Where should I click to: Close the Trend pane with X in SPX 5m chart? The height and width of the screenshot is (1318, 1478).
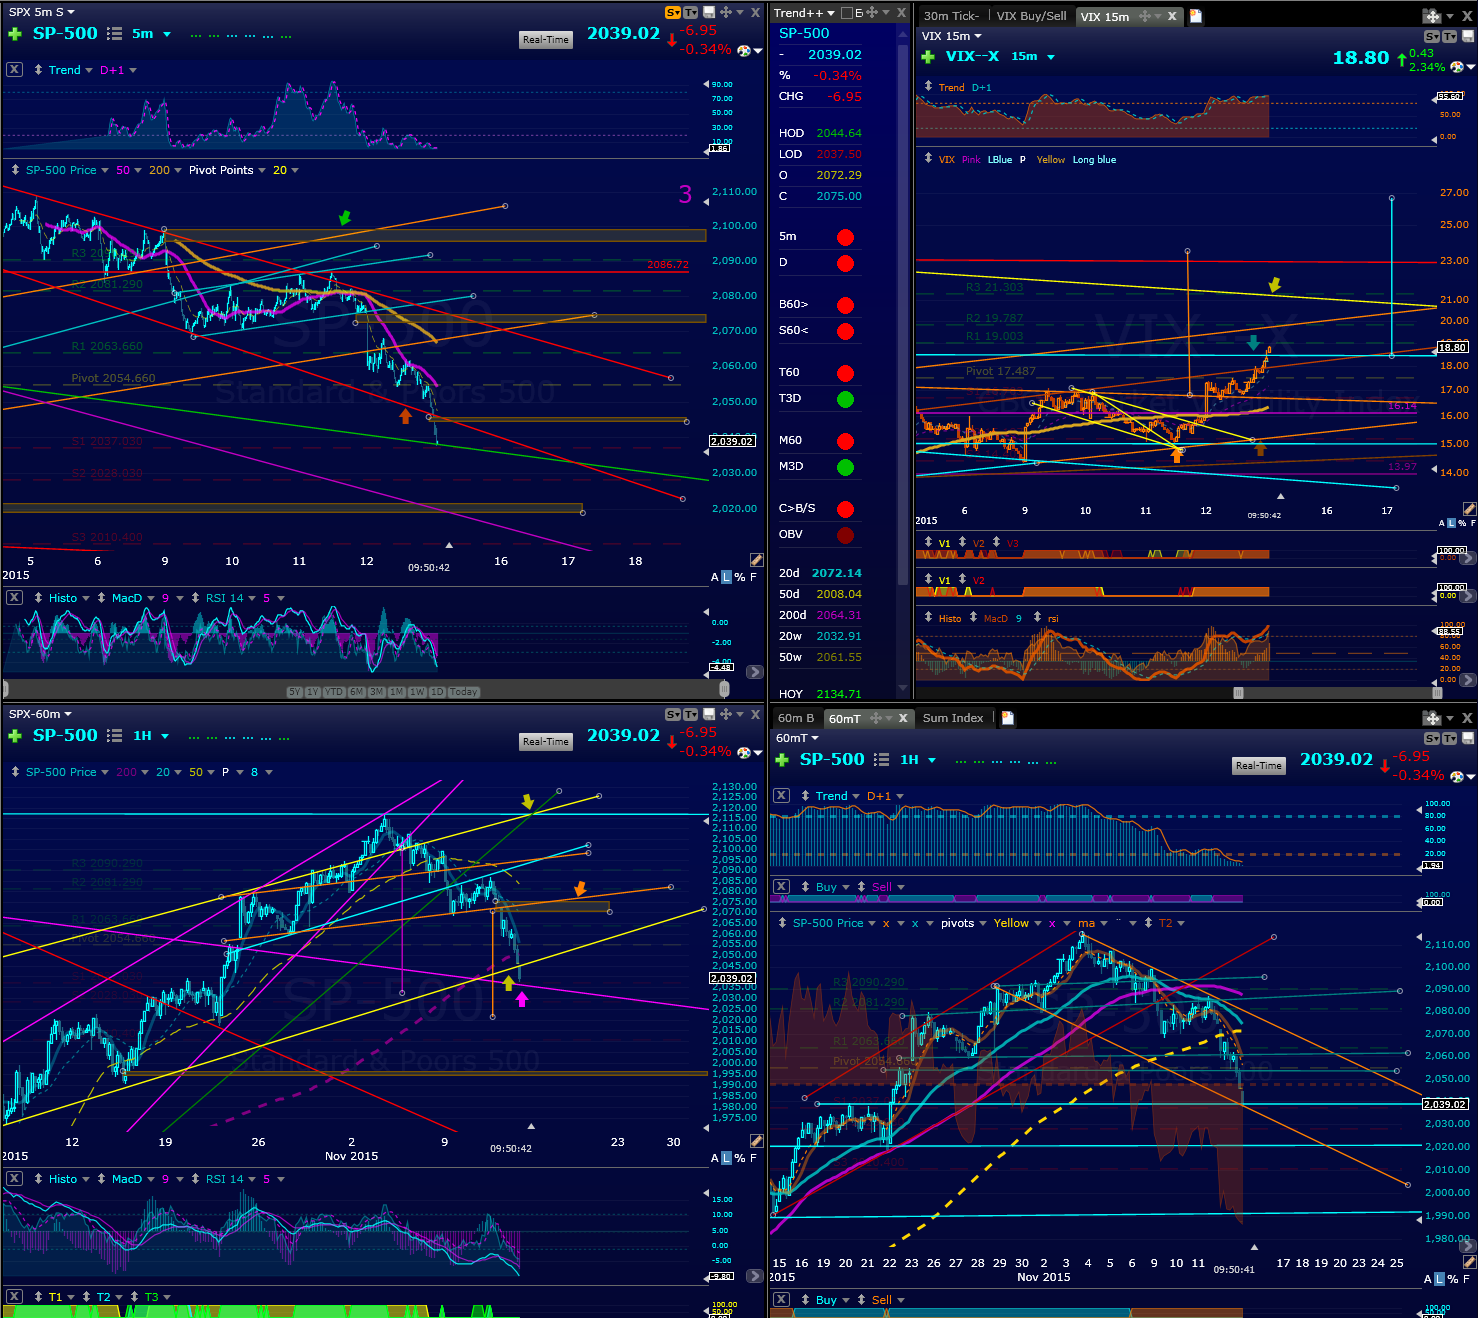point(14,70)
